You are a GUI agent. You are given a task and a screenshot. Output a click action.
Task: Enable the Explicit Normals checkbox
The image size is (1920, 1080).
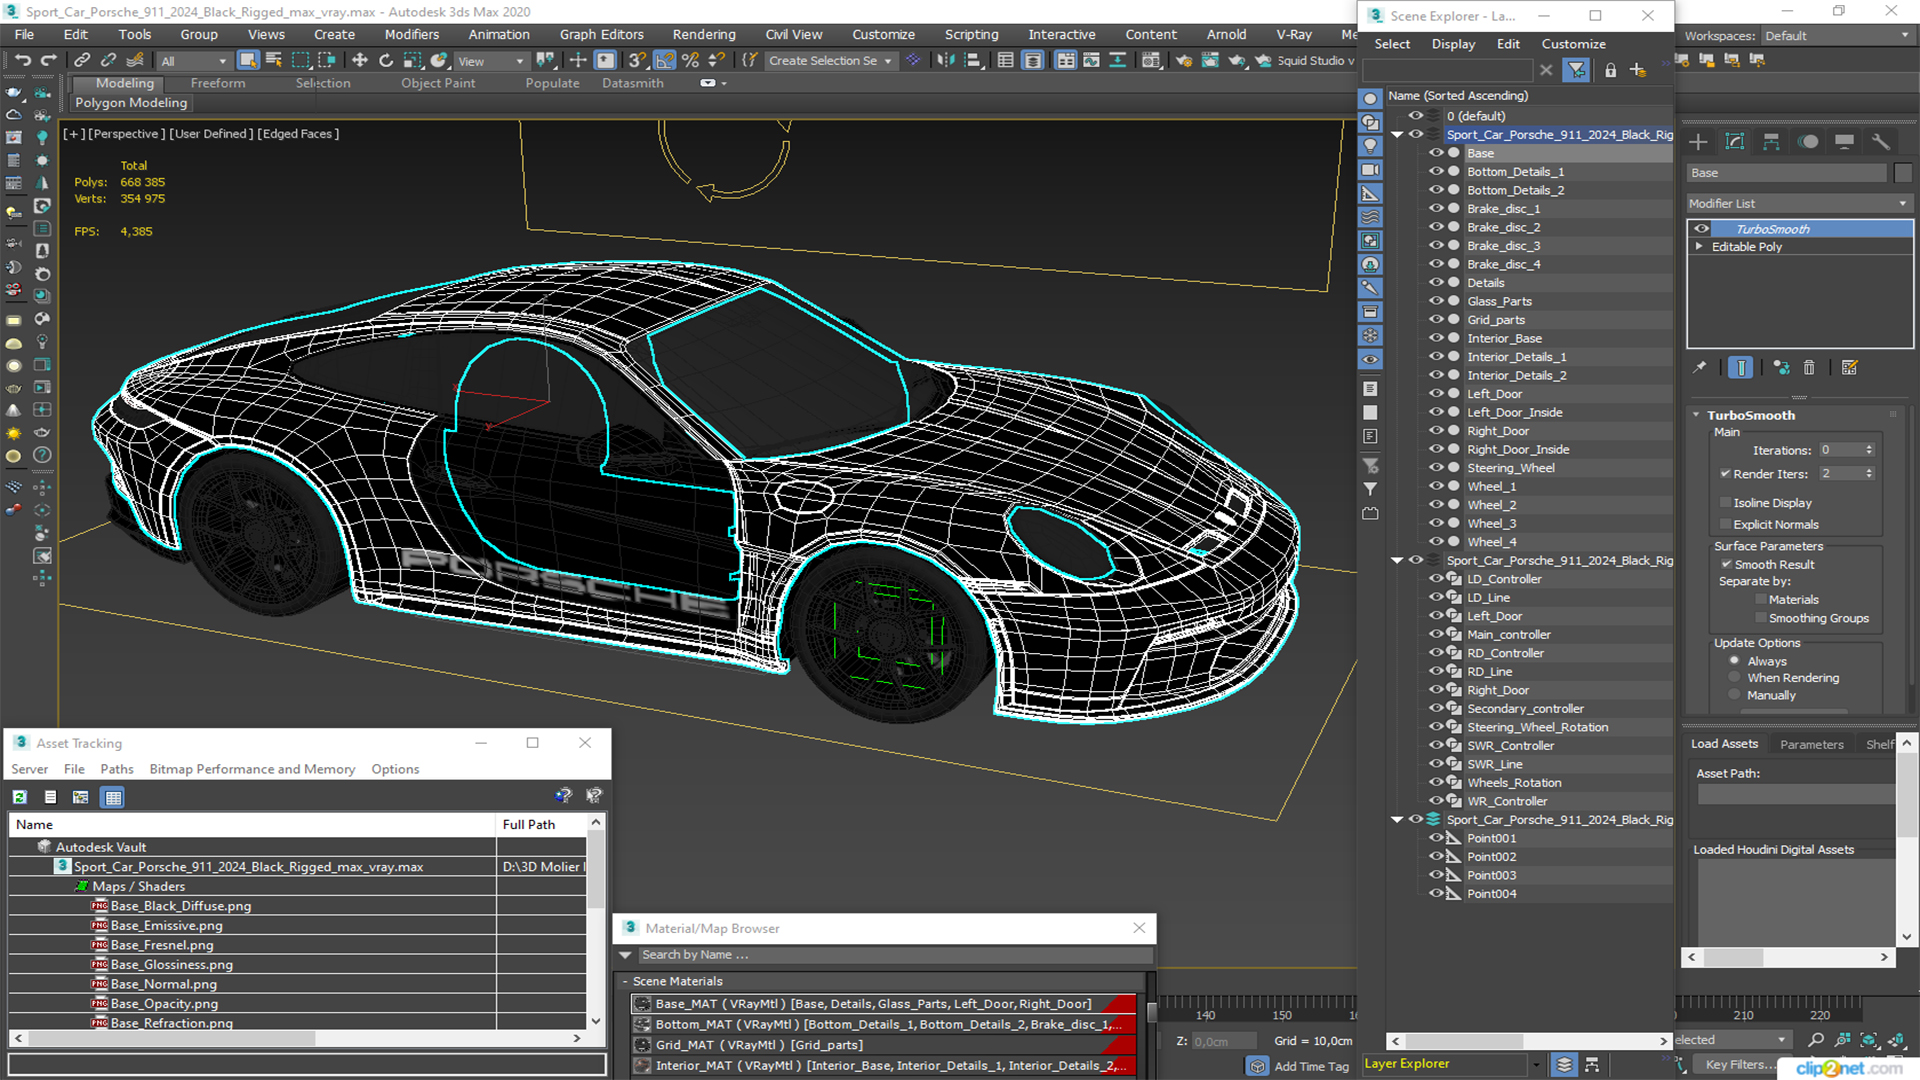click(1725, 525)
